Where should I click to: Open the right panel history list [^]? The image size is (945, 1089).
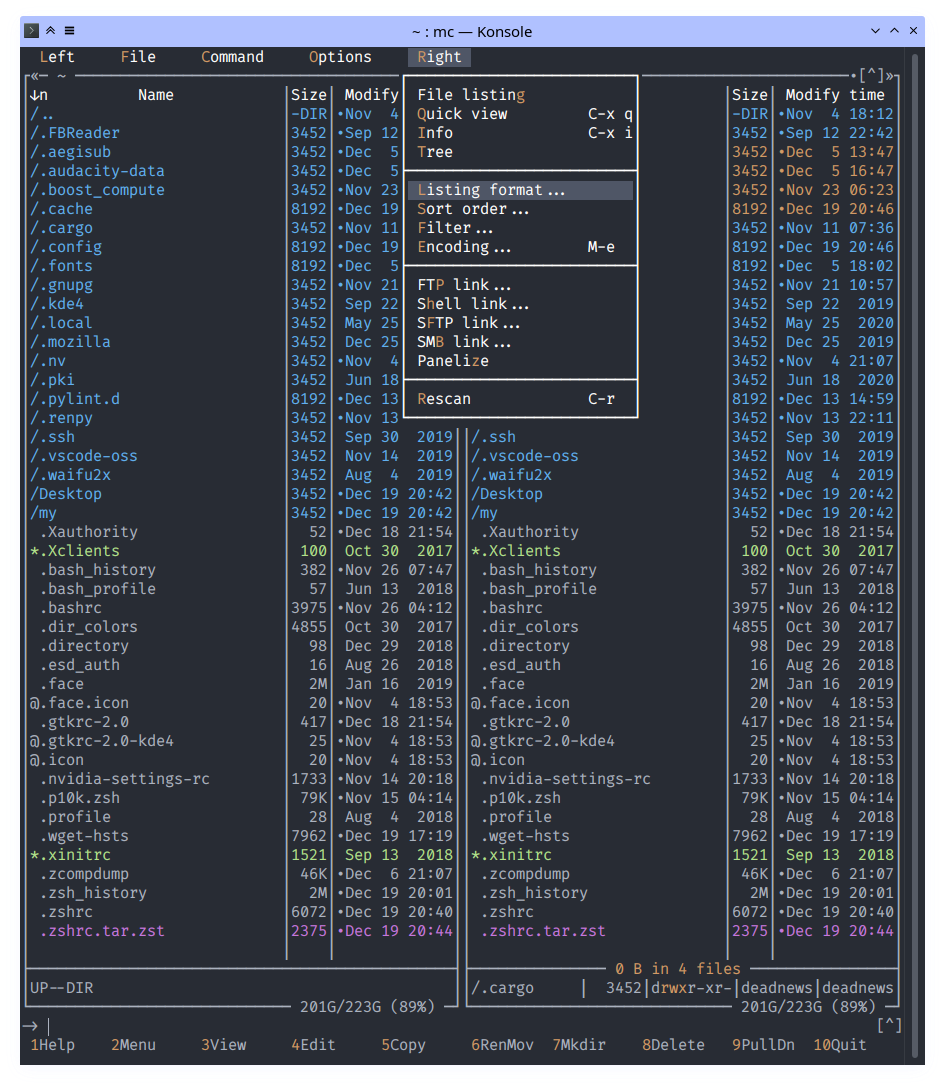(871, 76)
